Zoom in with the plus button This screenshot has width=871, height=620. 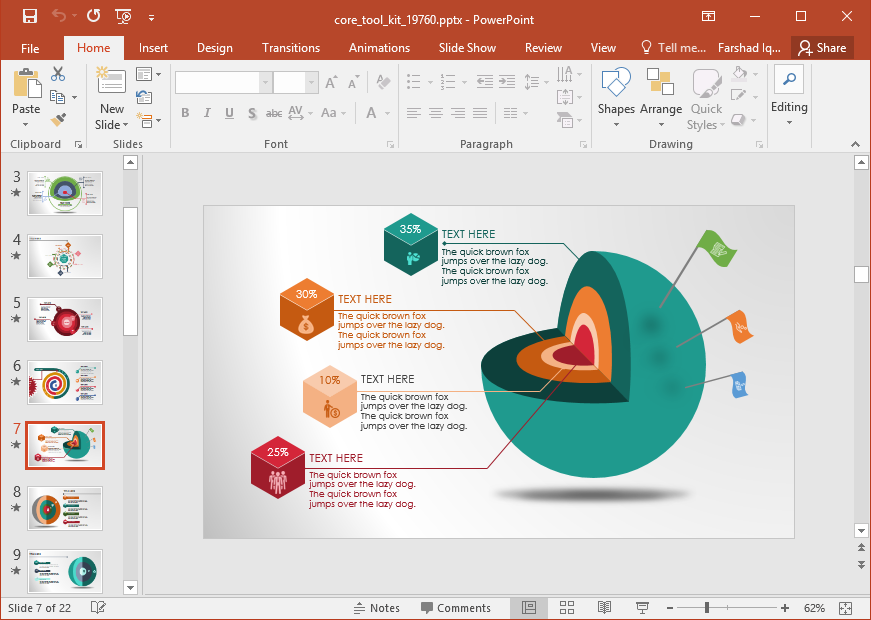[785, 608]
